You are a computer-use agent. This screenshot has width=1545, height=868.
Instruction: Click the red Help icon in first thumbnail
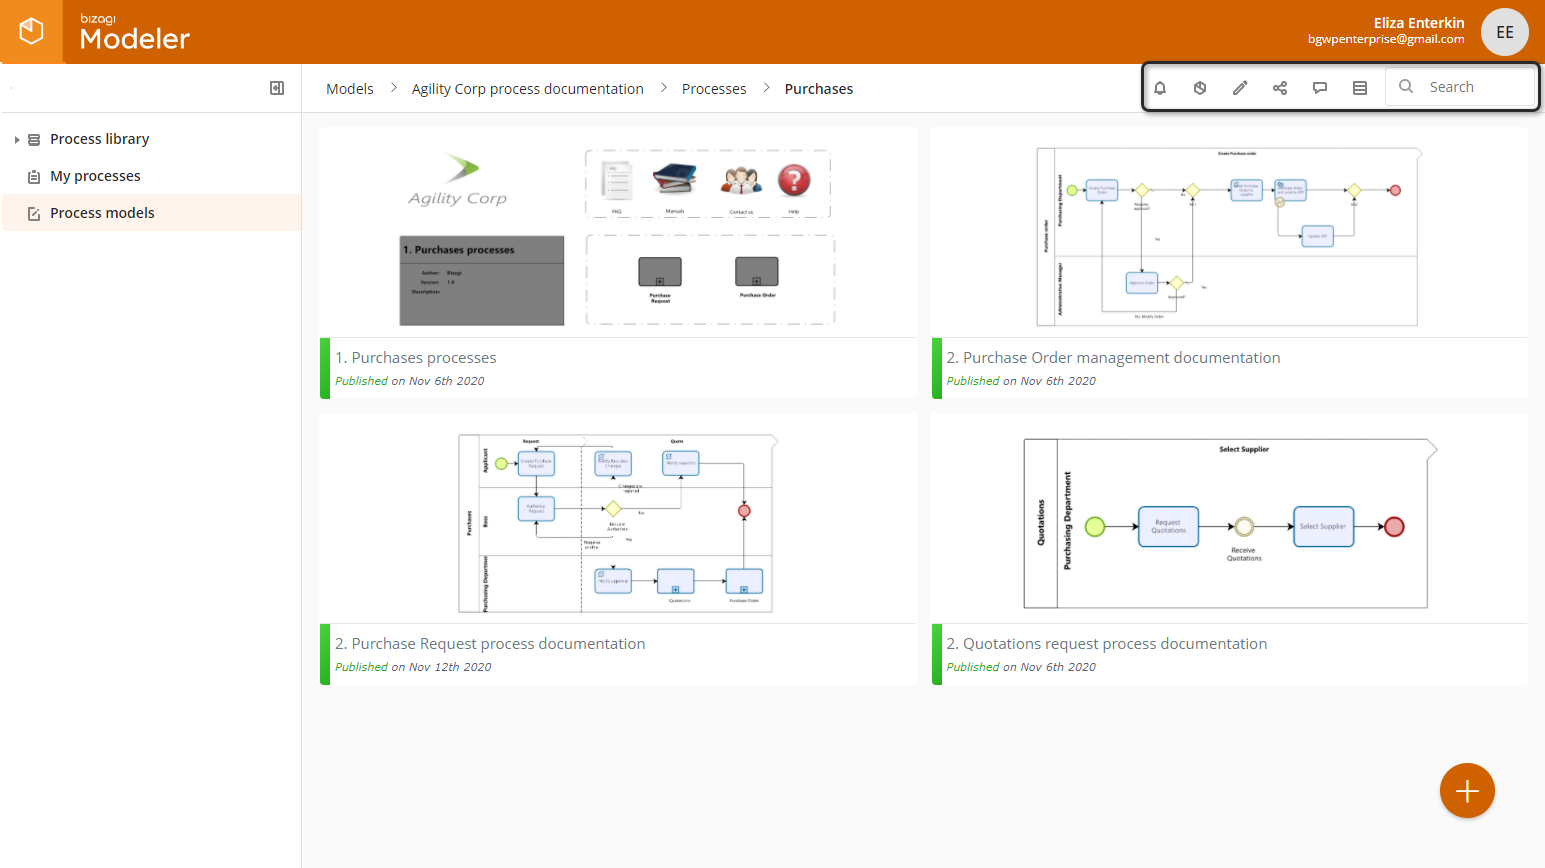794,180
